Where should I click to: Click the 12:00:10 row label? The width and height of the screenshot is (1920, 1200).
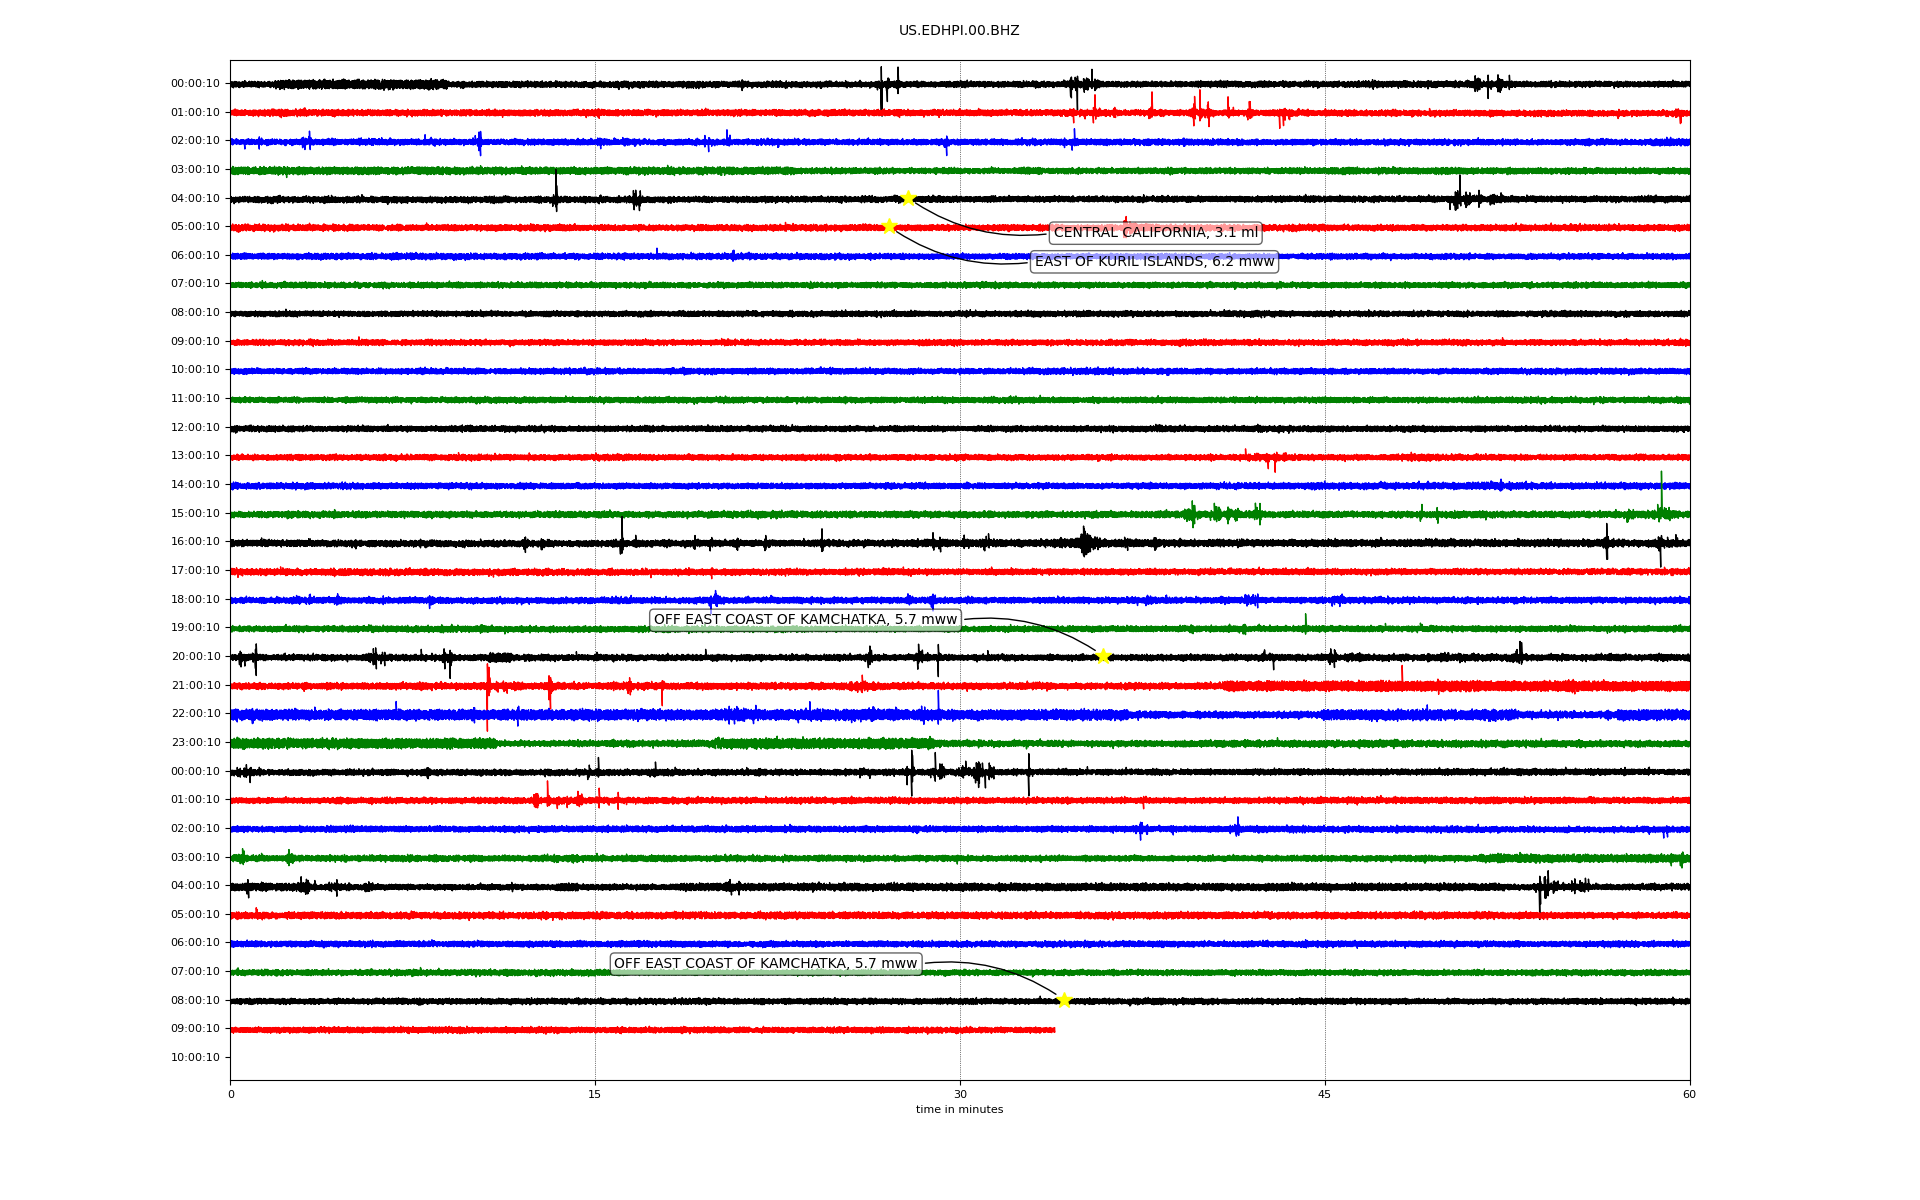tap(195, 428)
